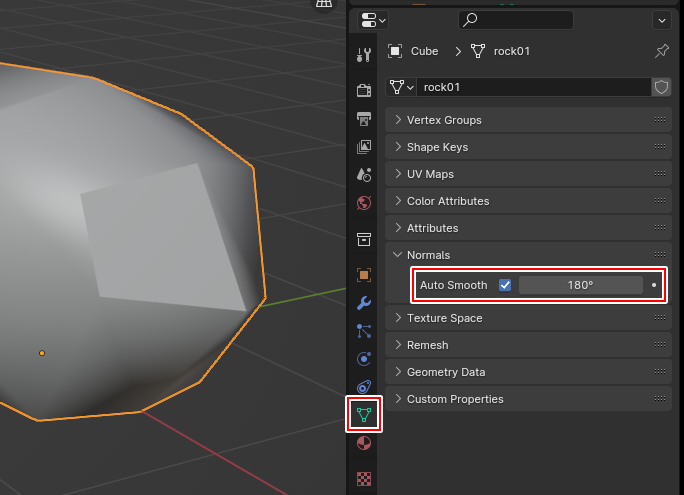Screen dimensions: 684x495
Task: Click the Auto Smooth 180° angle field
Action: point(580,285)
